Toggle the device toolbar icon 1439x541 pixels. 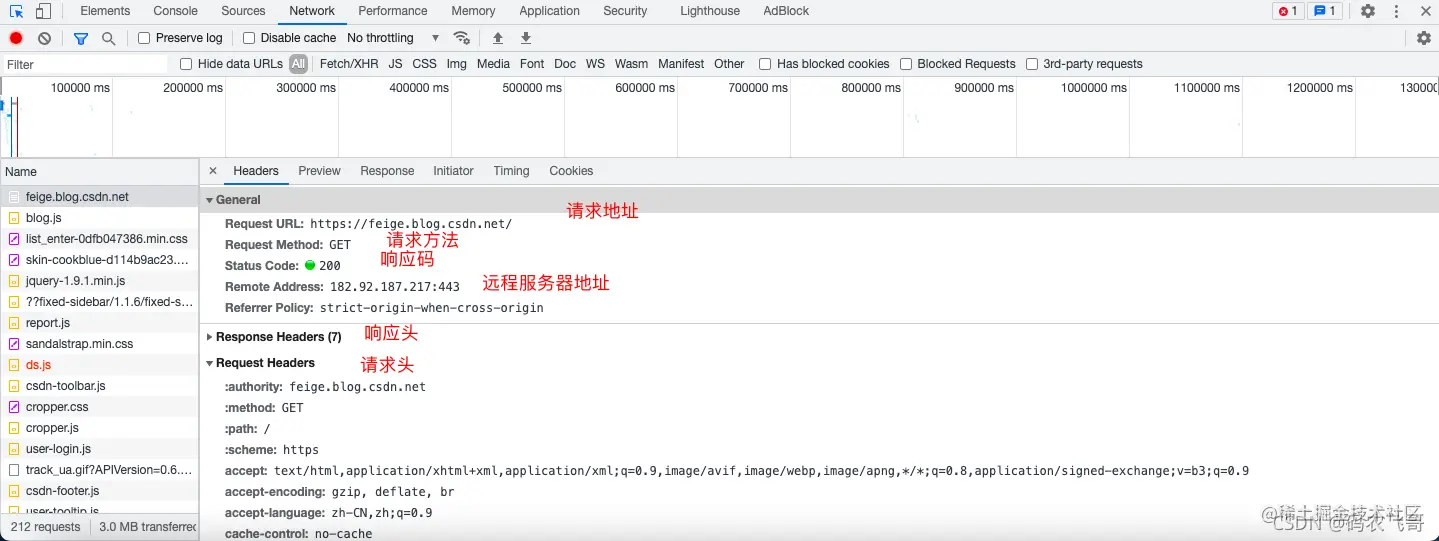click(43, 11)
